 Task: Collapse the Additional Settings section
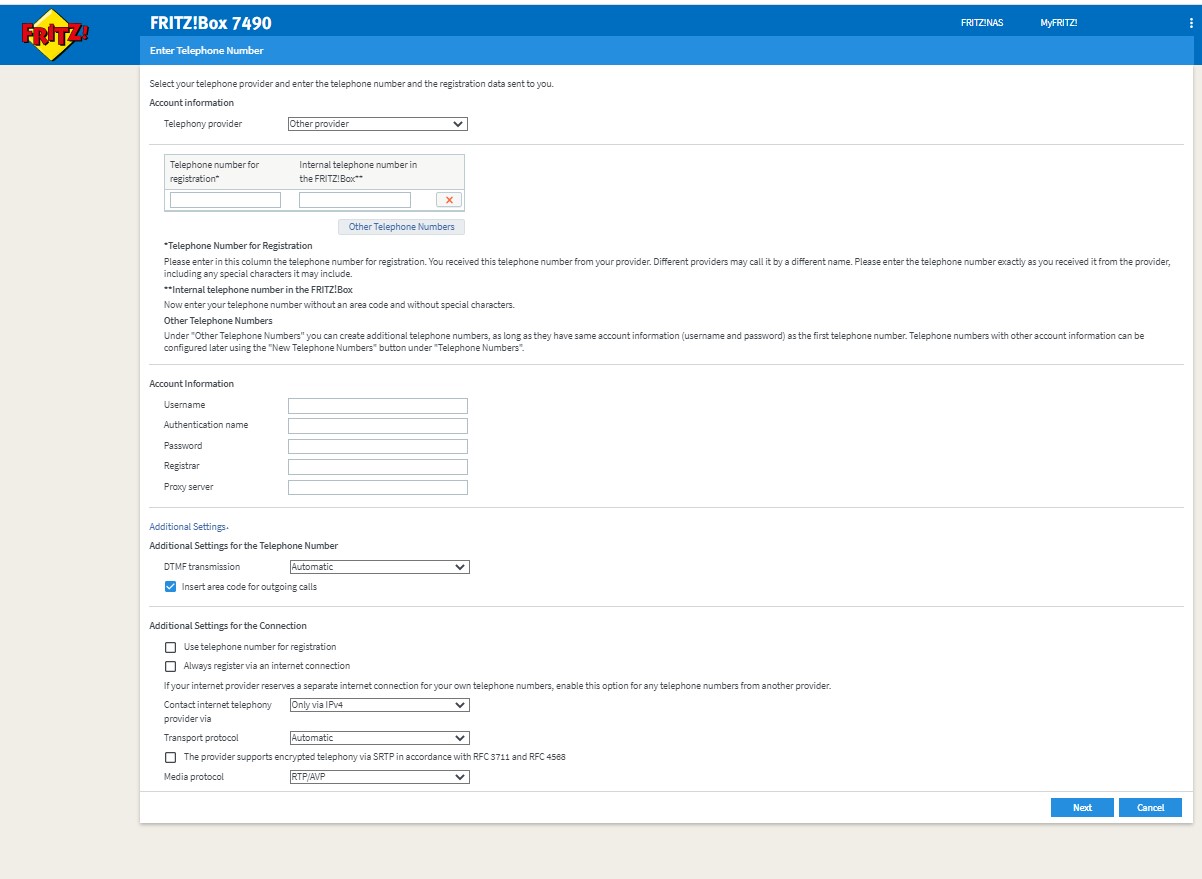click(x=188, y=527)
